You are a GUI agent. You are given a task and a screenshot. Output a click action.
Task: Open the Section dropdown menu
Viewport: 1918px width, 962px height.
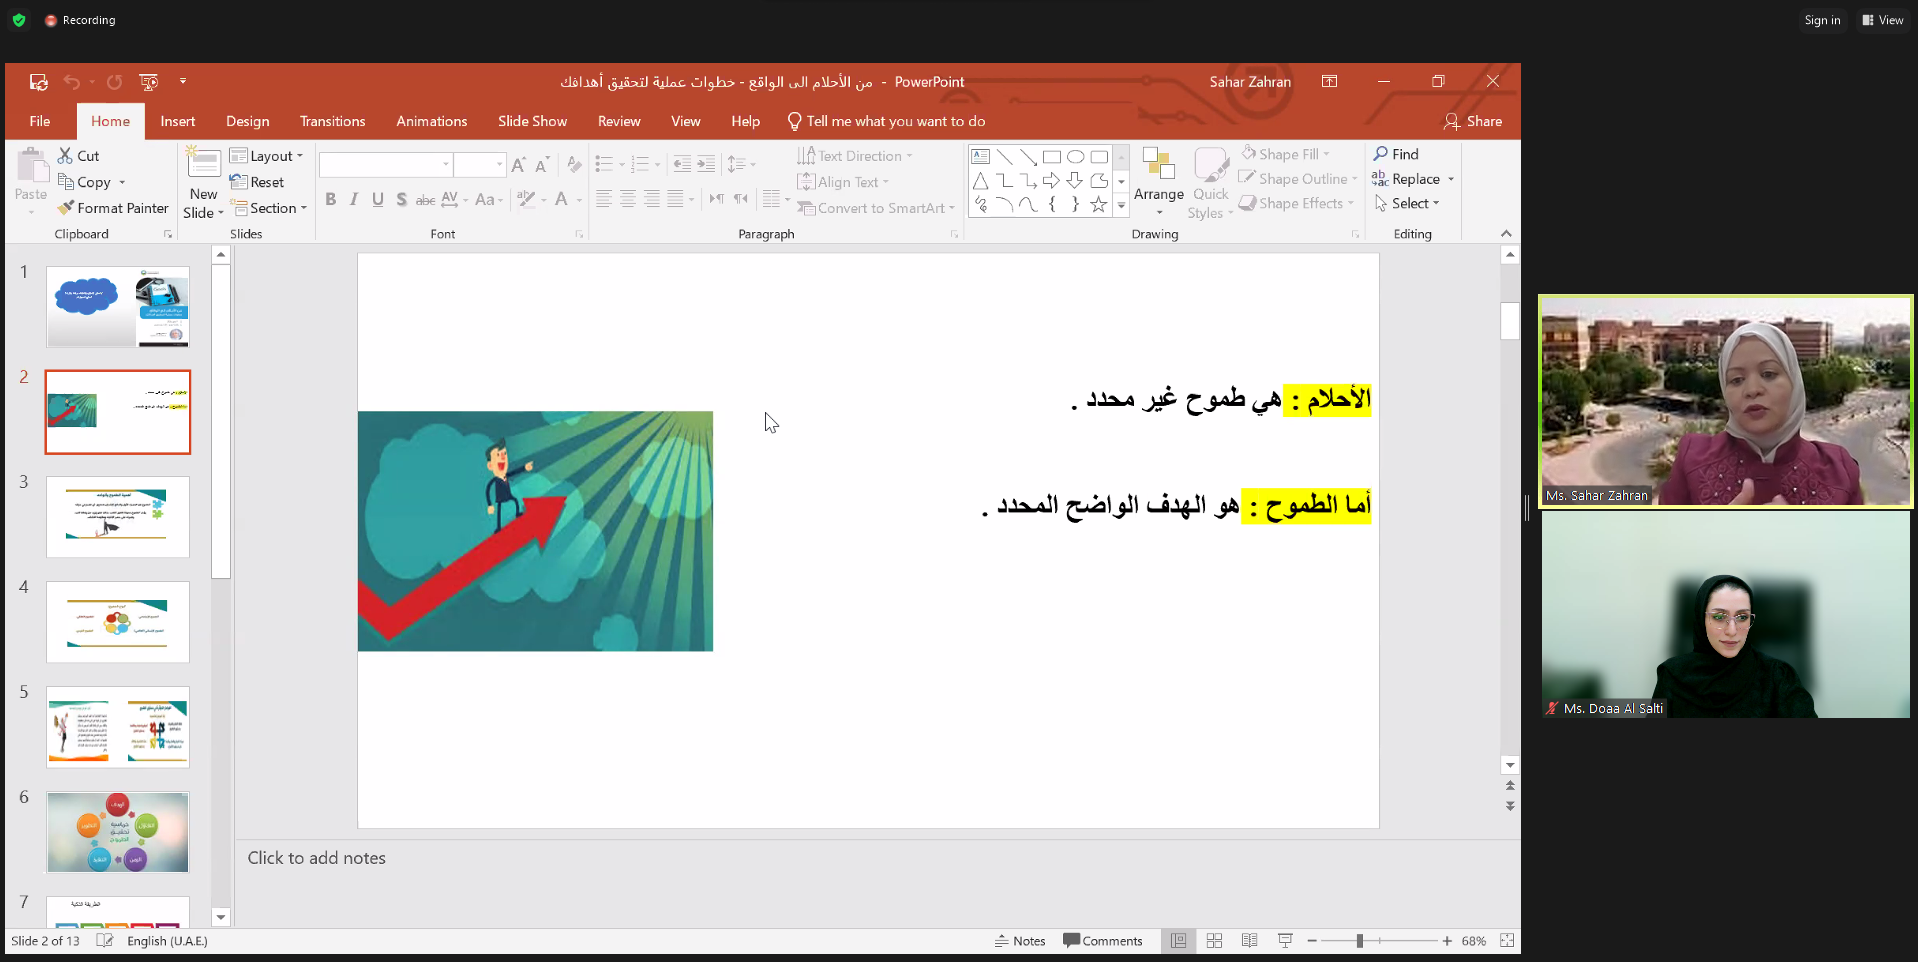tap(269, 208)
